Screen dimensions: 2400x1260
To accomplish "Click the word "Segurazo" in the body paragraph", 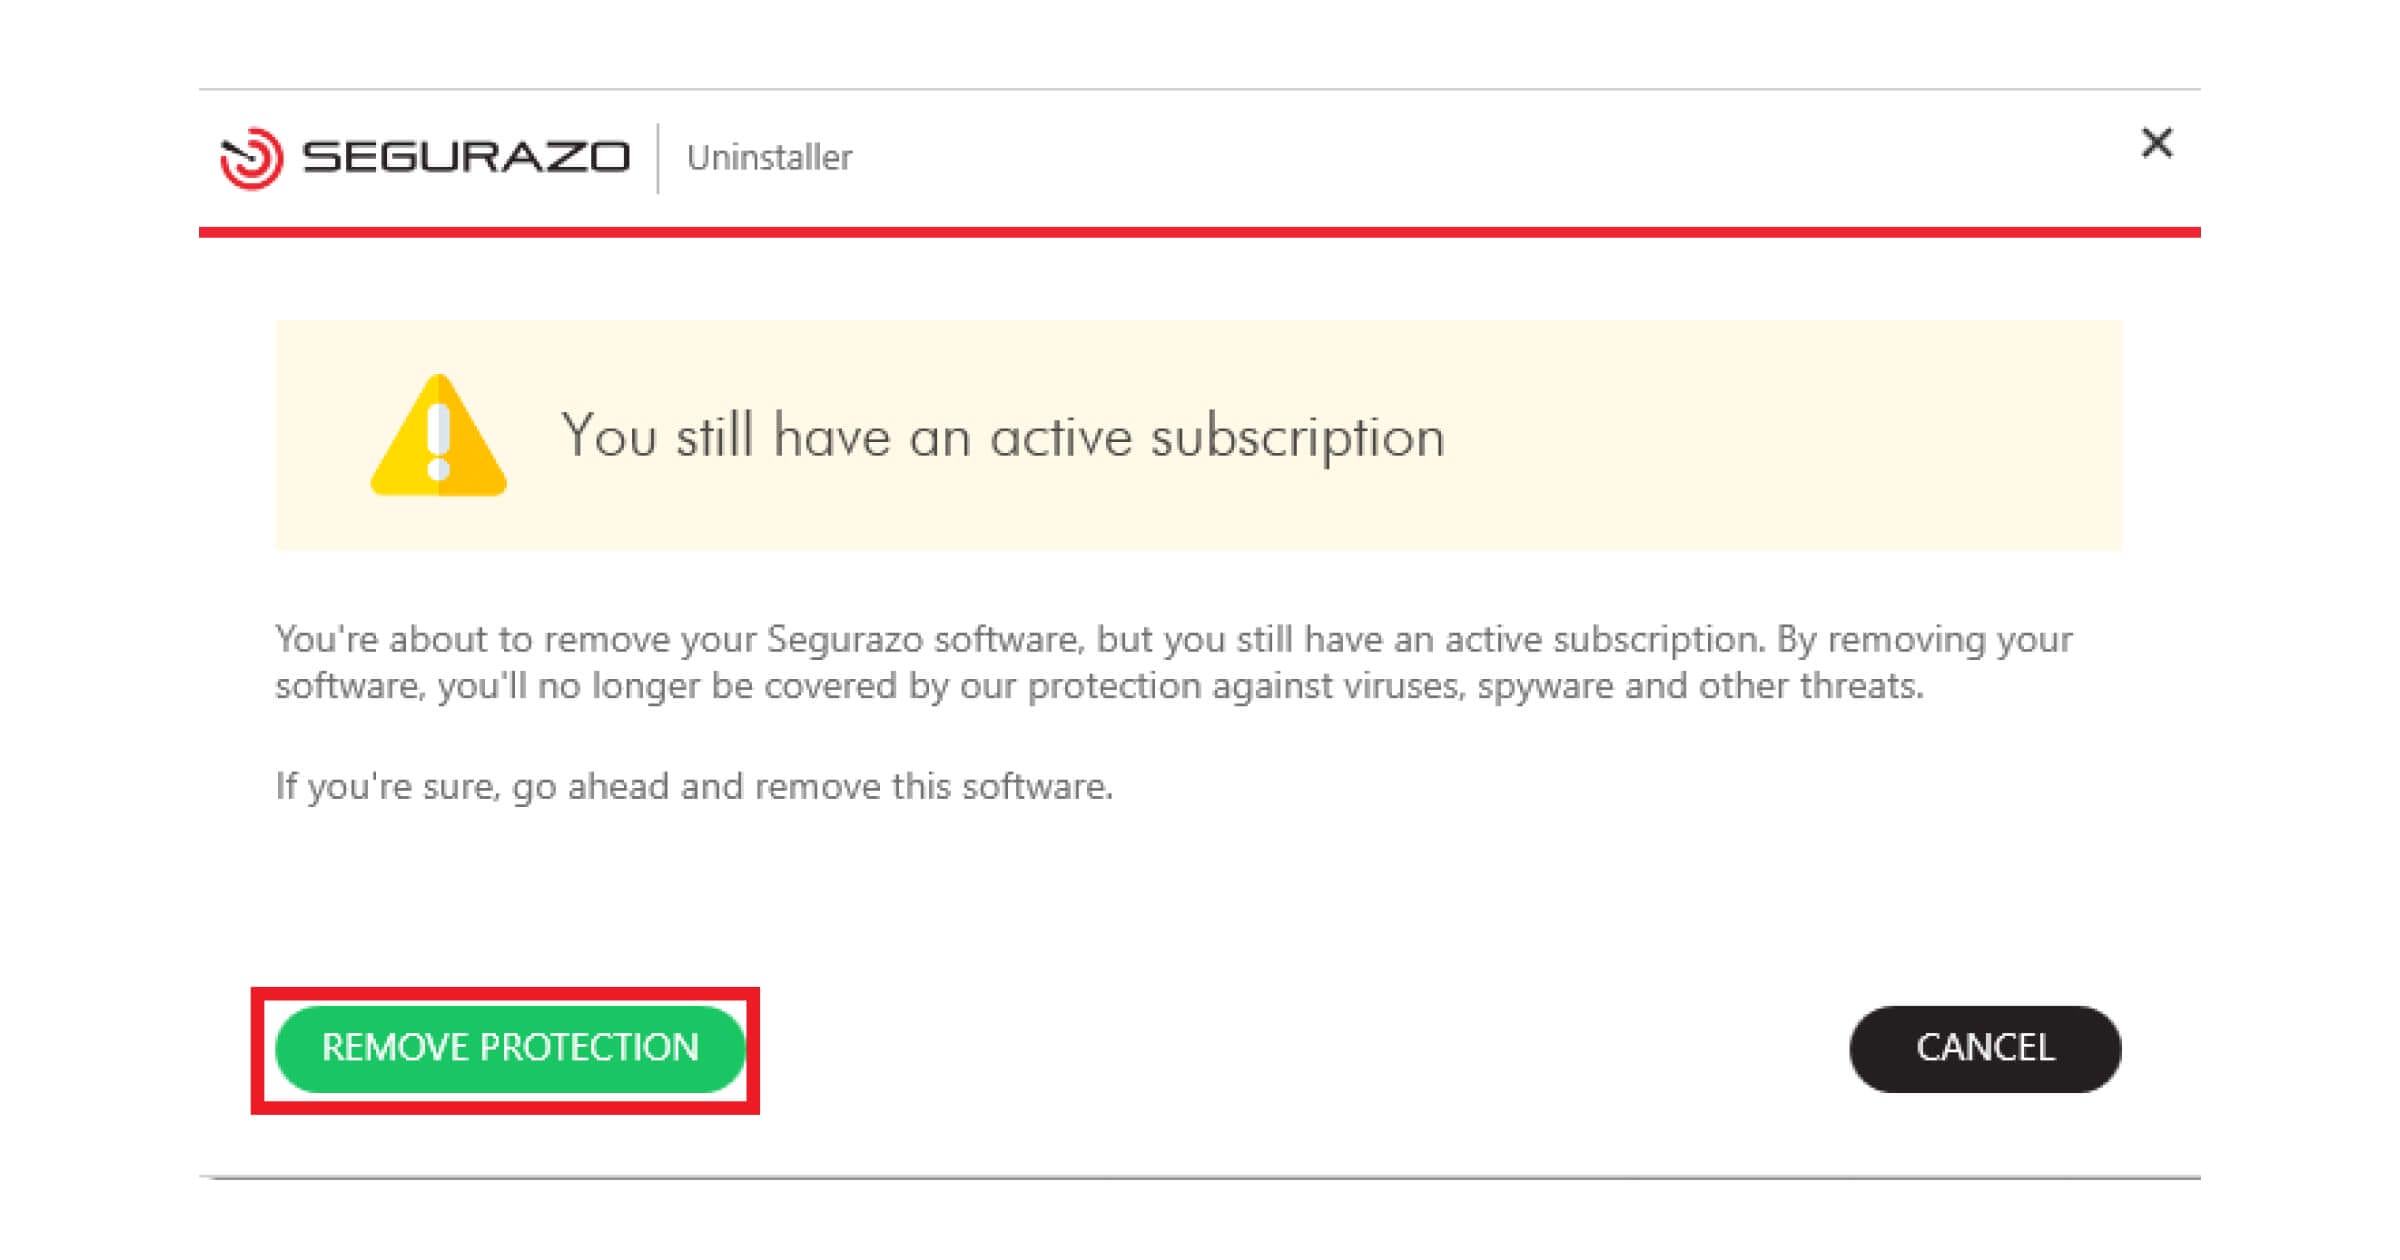I will coord(845,639).
